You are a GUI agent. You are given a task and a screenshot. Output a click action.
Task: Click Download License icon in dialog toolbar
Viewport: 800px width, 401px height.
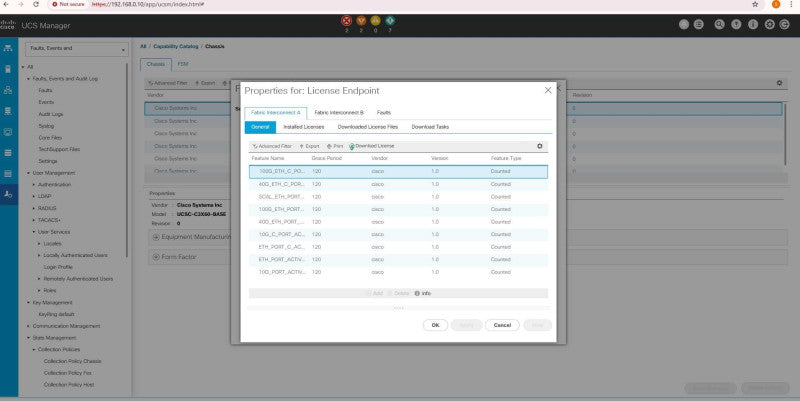352,146
